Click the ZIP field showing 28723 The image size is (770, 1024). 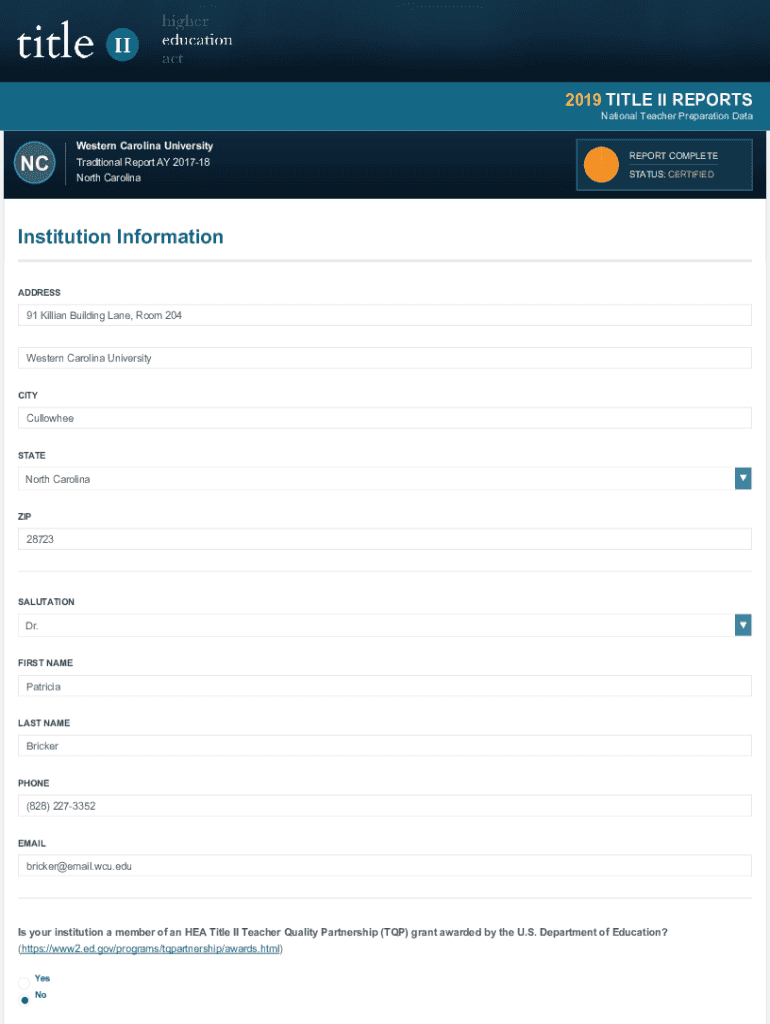[384, 539]
